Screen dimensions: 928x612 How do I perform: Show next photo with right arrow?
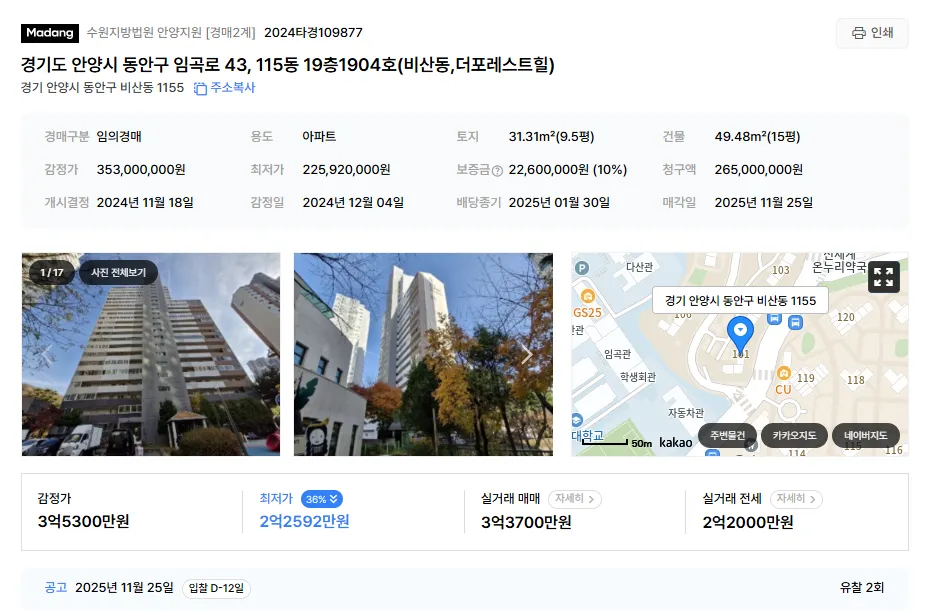click(x=527, y=355)
